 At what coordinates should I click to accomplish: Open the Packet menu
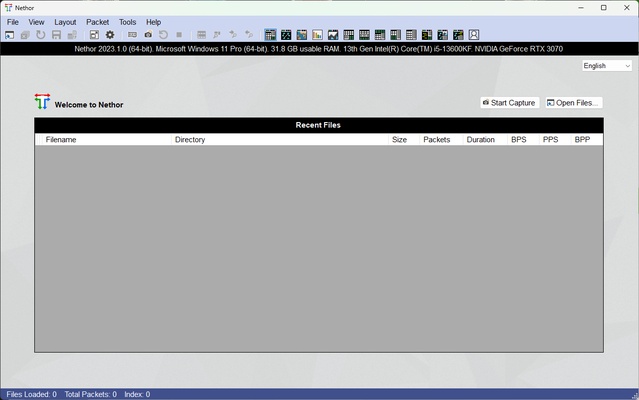click(97, 22)
